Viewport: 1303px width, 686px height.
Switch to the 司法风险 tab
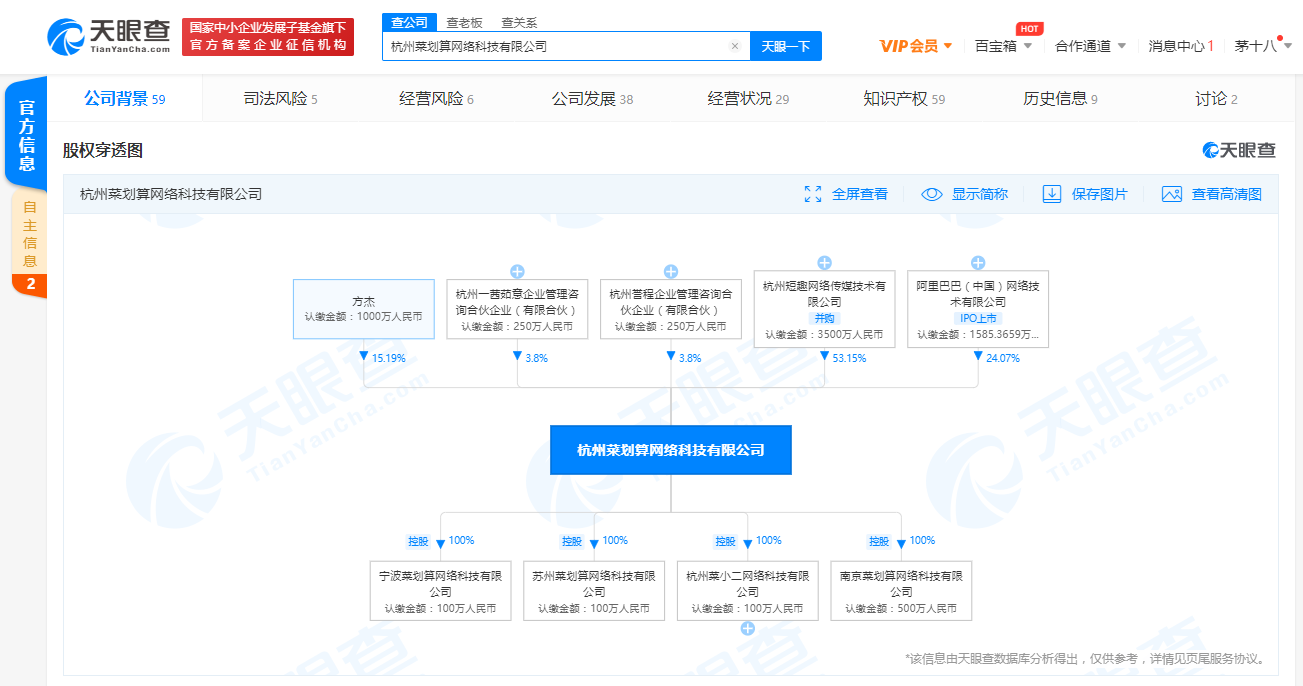click(280, 99)
